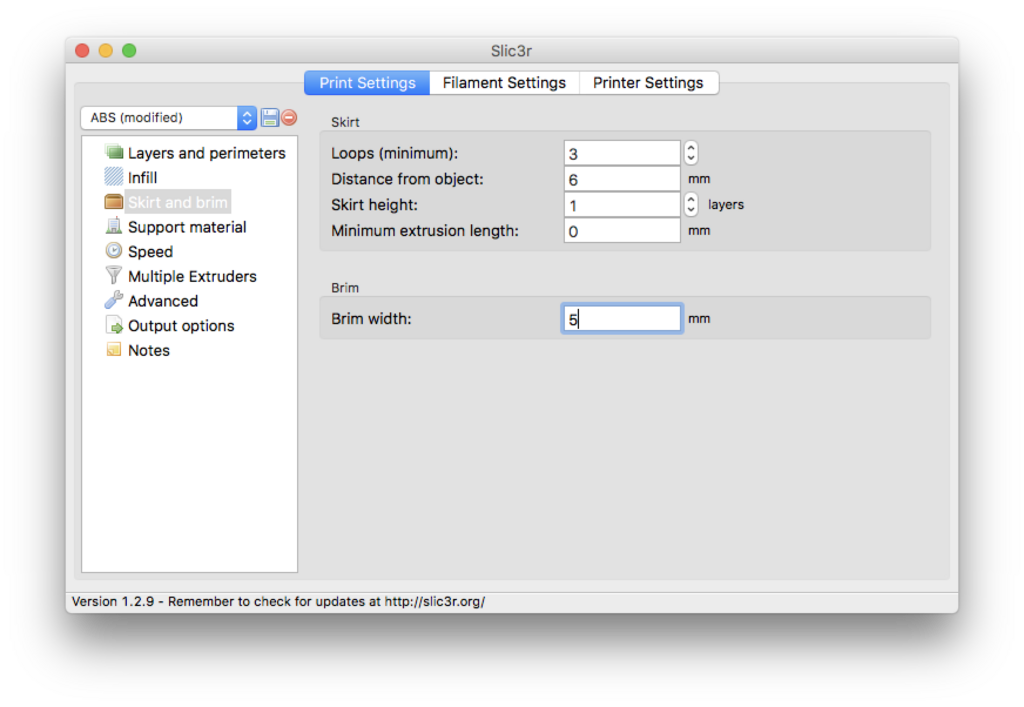Click the version status bar text
The width and height of the screenshot is (1024, 707).
point(278,601)
